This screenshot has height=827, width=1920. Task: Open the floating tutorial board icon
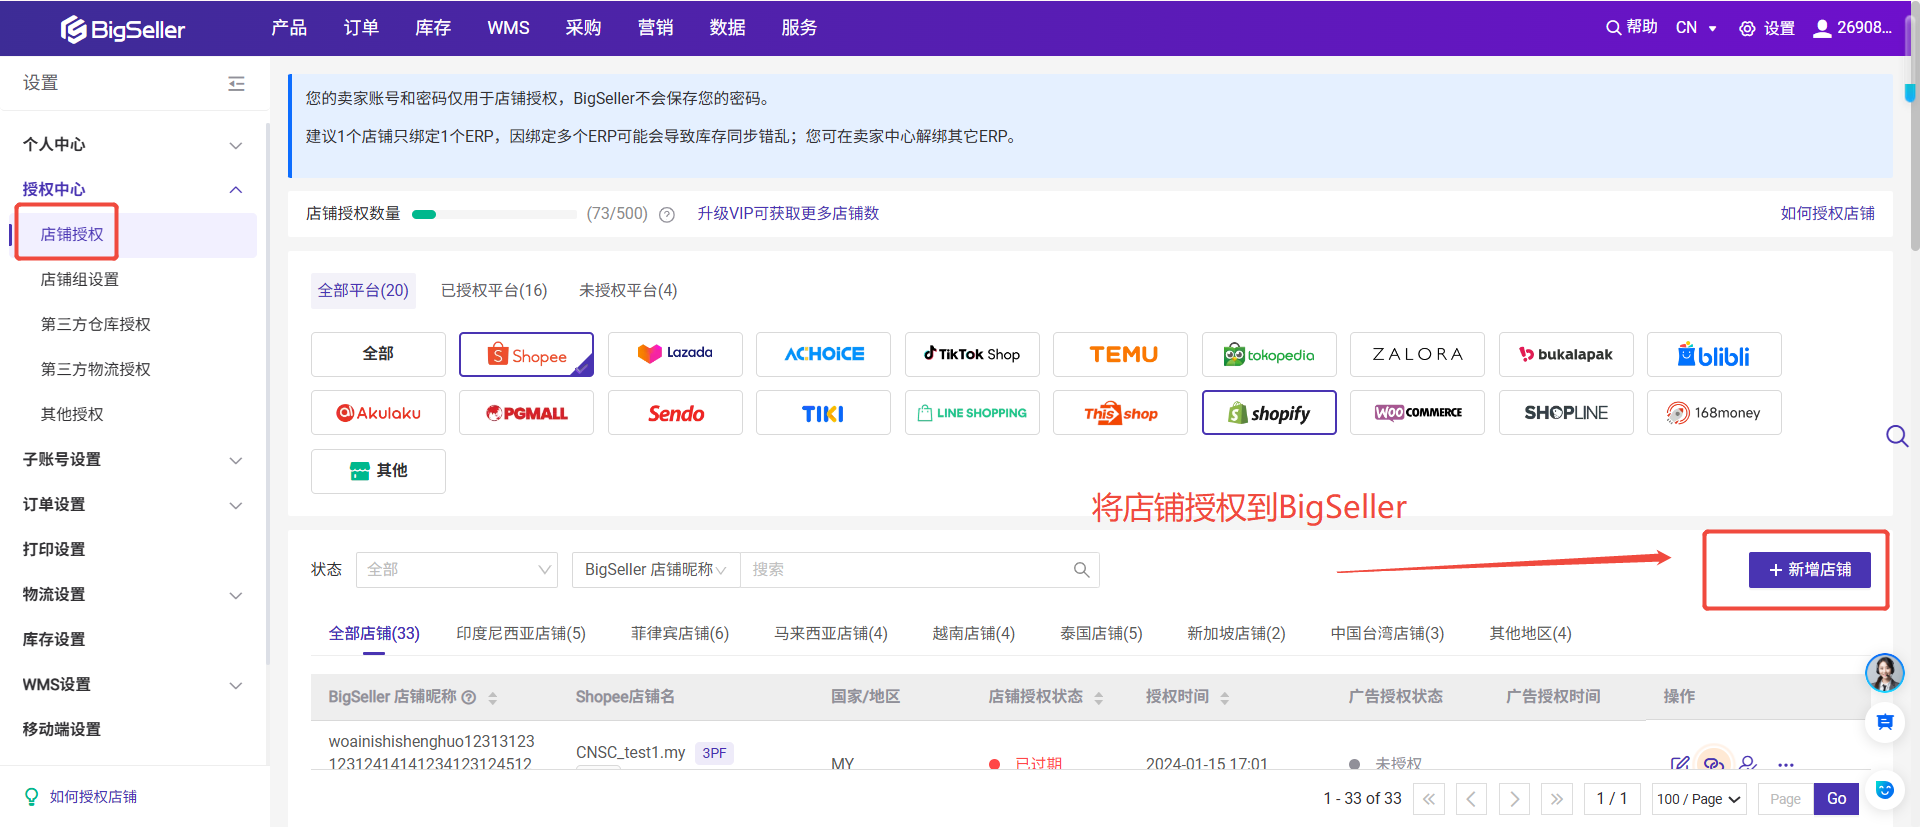point(1884,722)
